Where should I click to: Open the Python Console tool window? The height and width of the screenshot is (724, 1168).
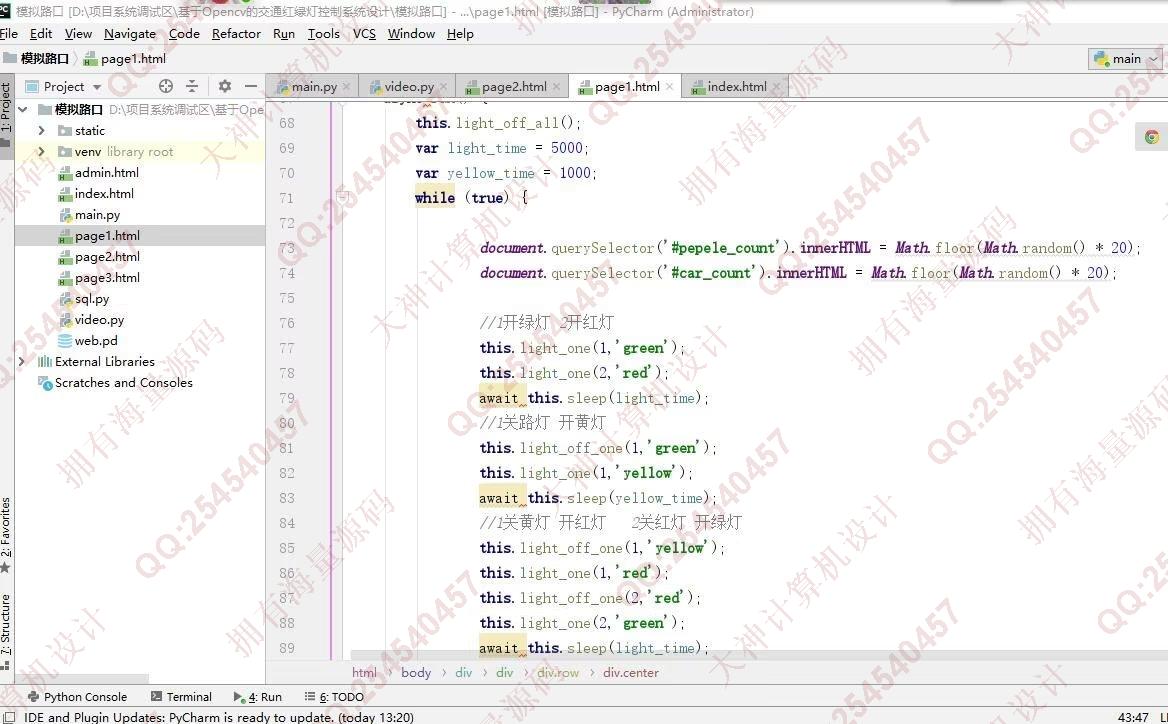[x=77, y=696]
